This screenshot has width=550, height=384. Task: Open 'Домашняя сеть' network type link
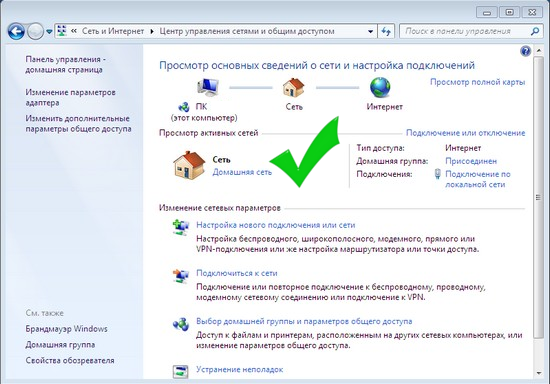click(x=242, y=172)
